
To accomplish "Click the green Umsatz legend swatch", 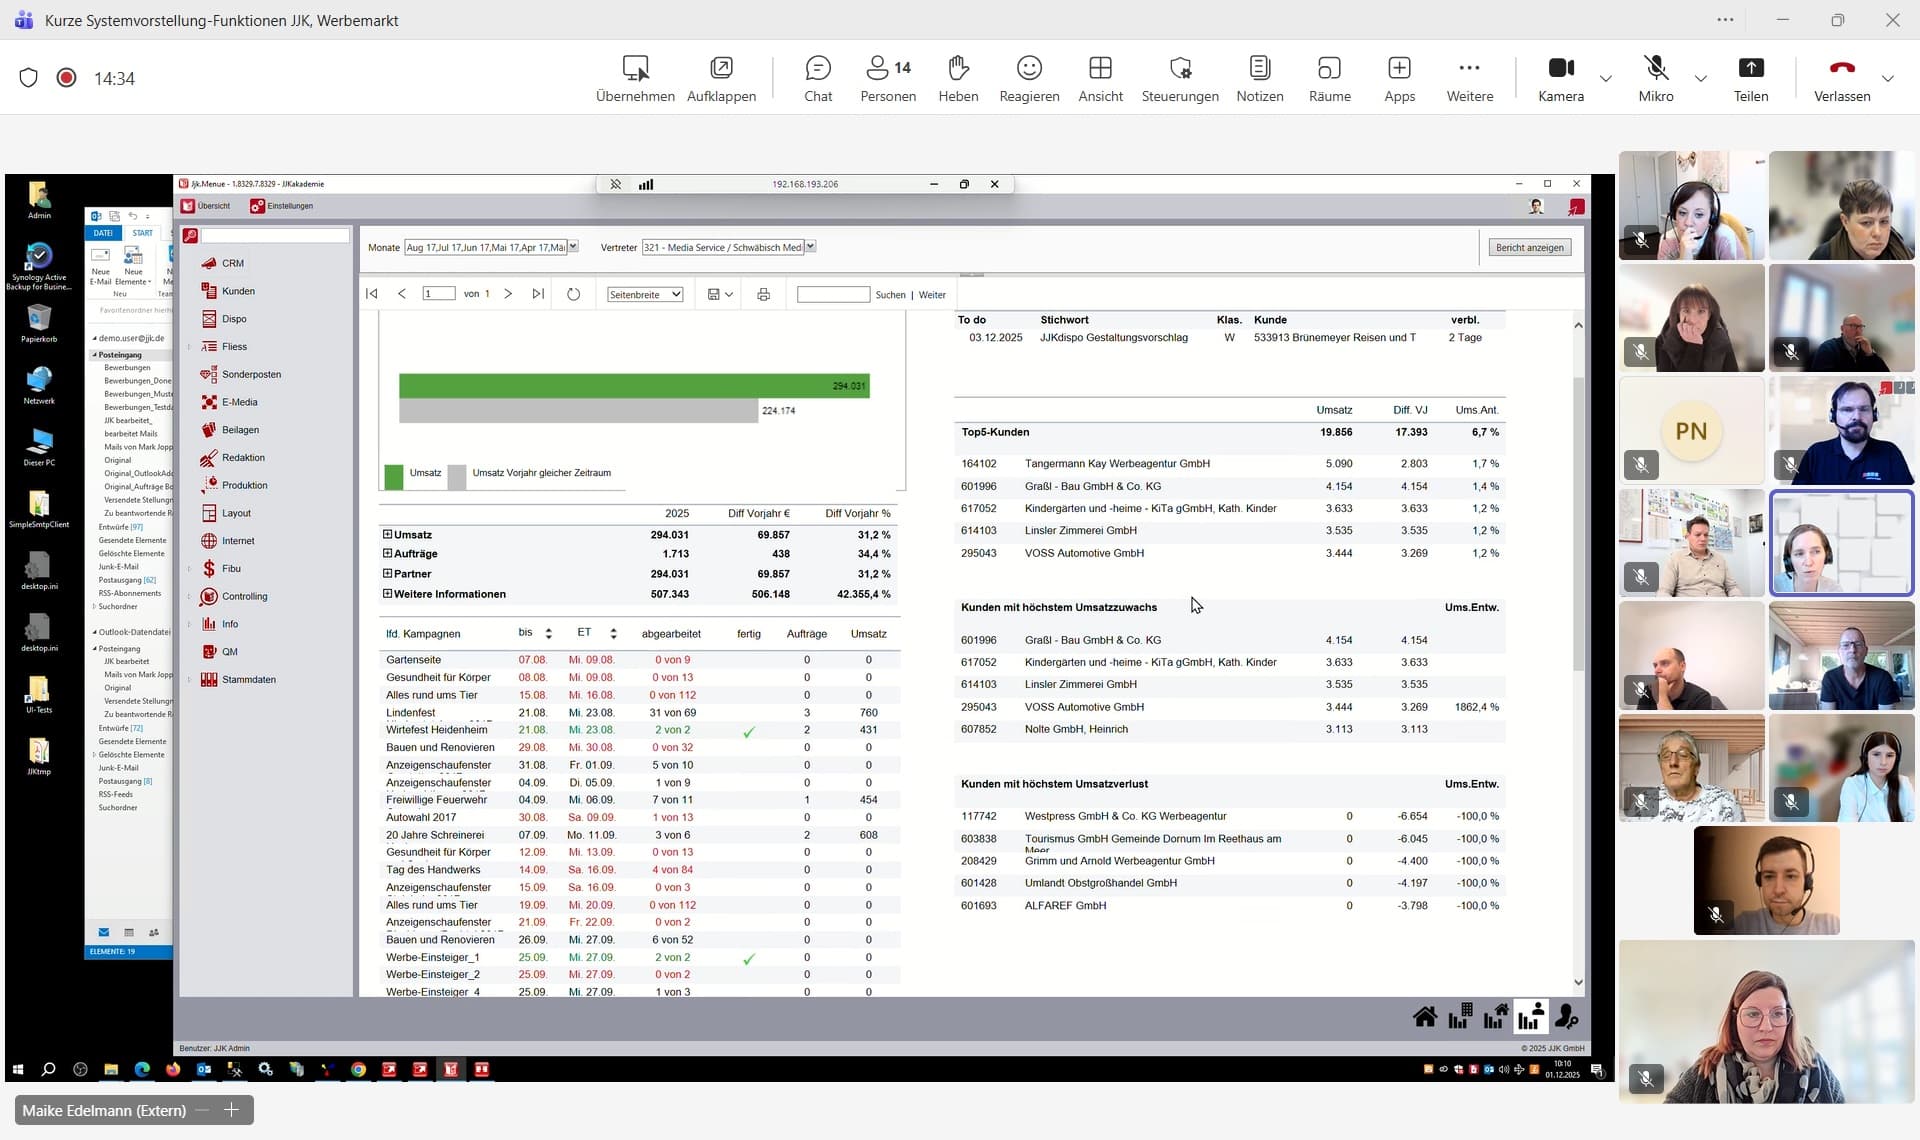I will pos(394,475).
